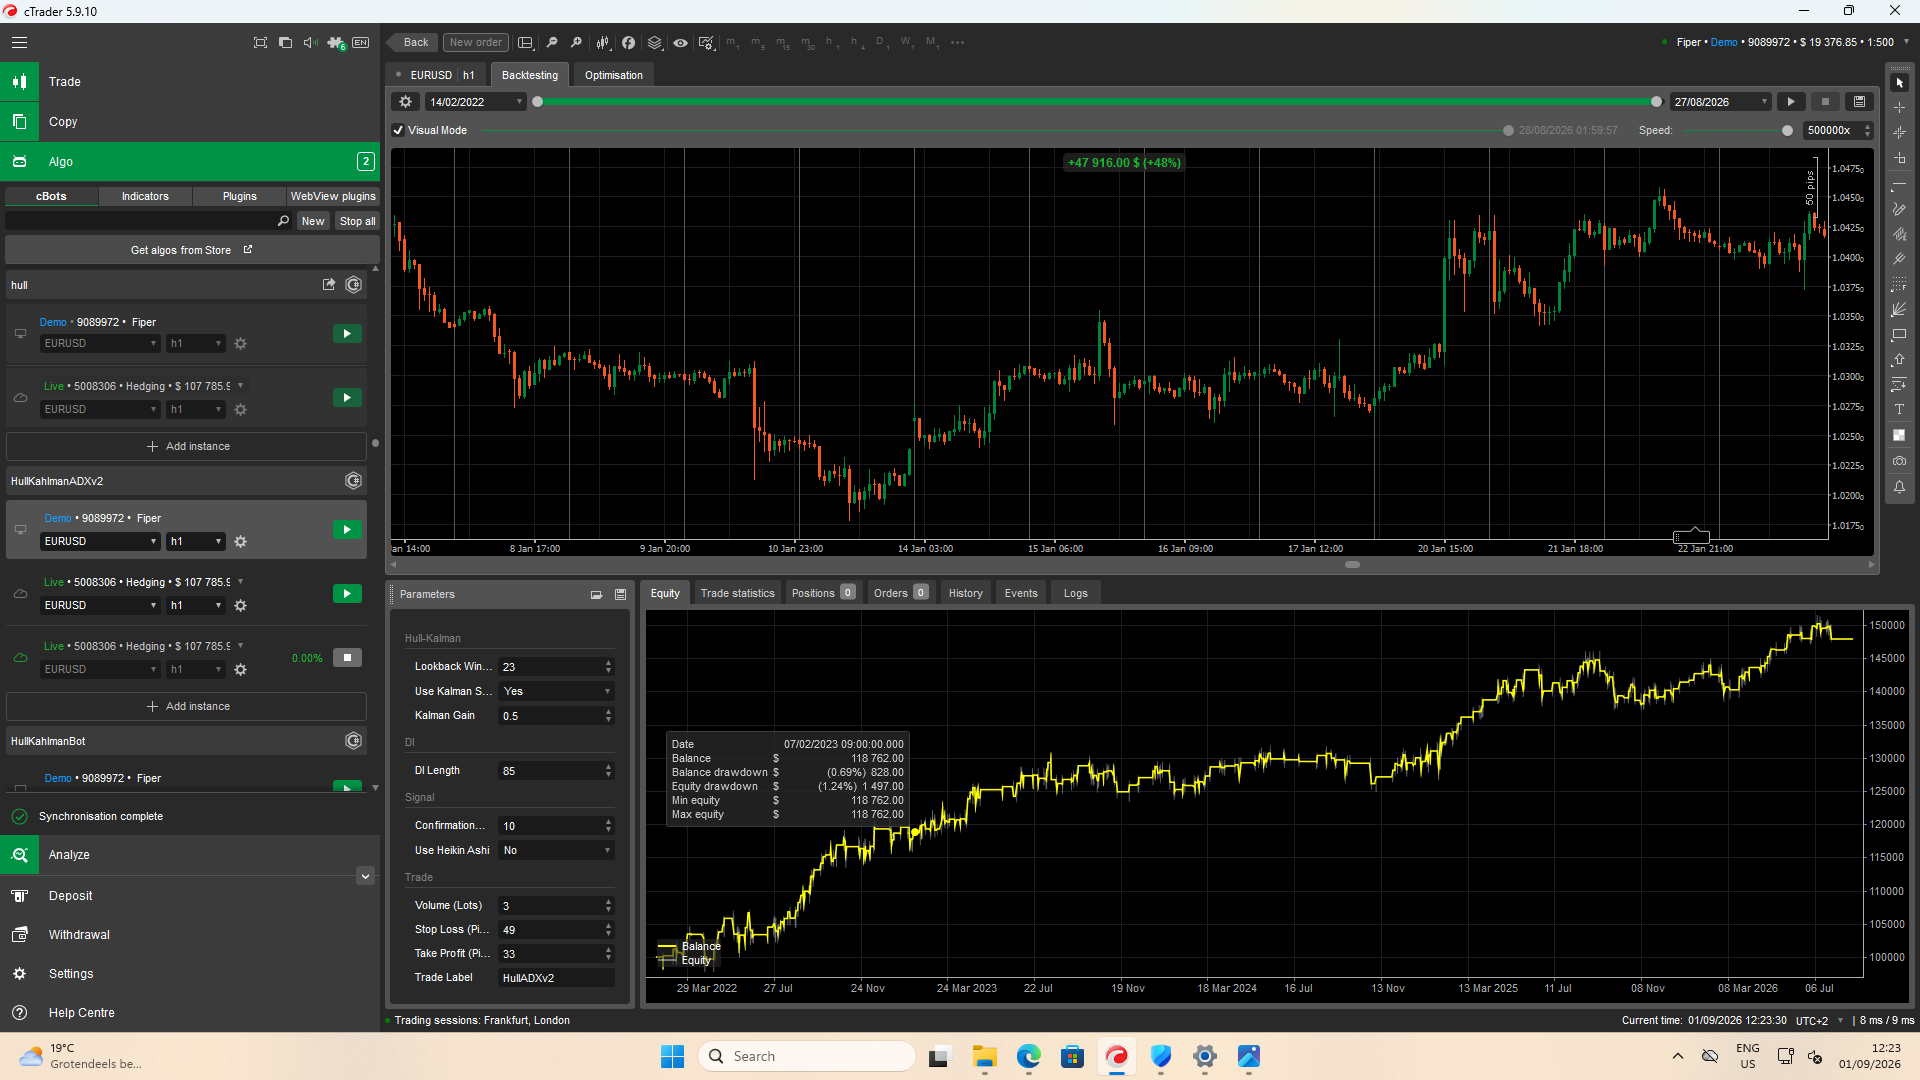Toggle full screen mode icon

coord(260,42)
